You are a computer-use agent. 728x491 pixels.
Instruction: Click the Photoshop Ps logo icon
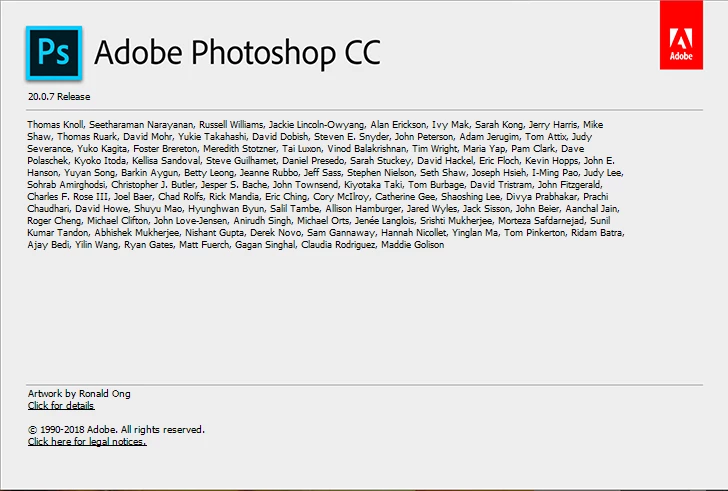click(x=54, y=53)
